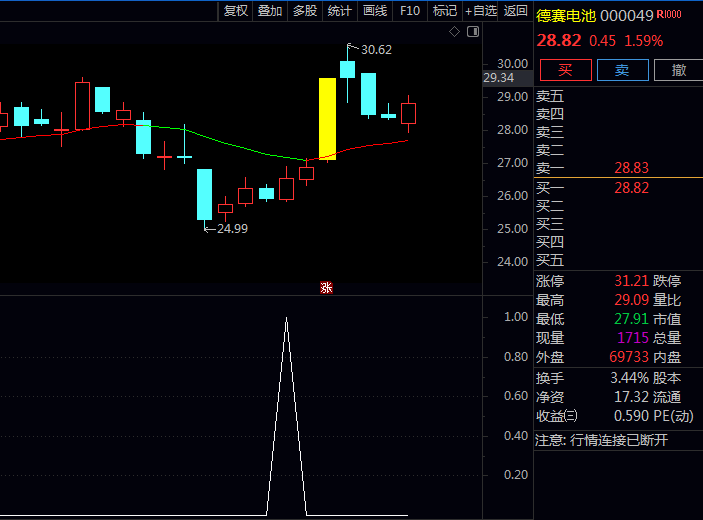Screen dimensions: 703x520
Task: Select the 买四 row
Action: [618, 242]
